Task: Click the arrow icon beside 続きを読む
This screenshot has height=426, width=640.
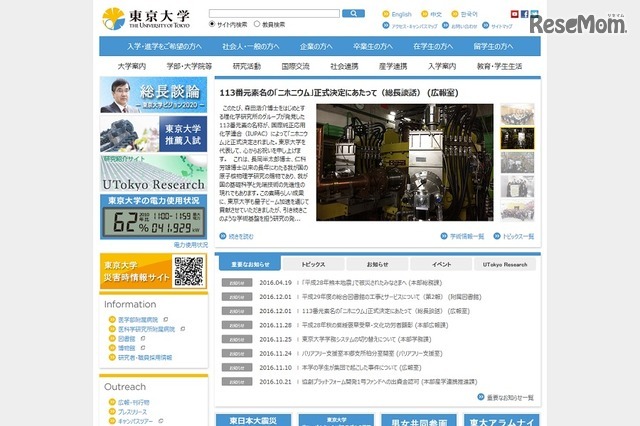Action: [223, 236]
